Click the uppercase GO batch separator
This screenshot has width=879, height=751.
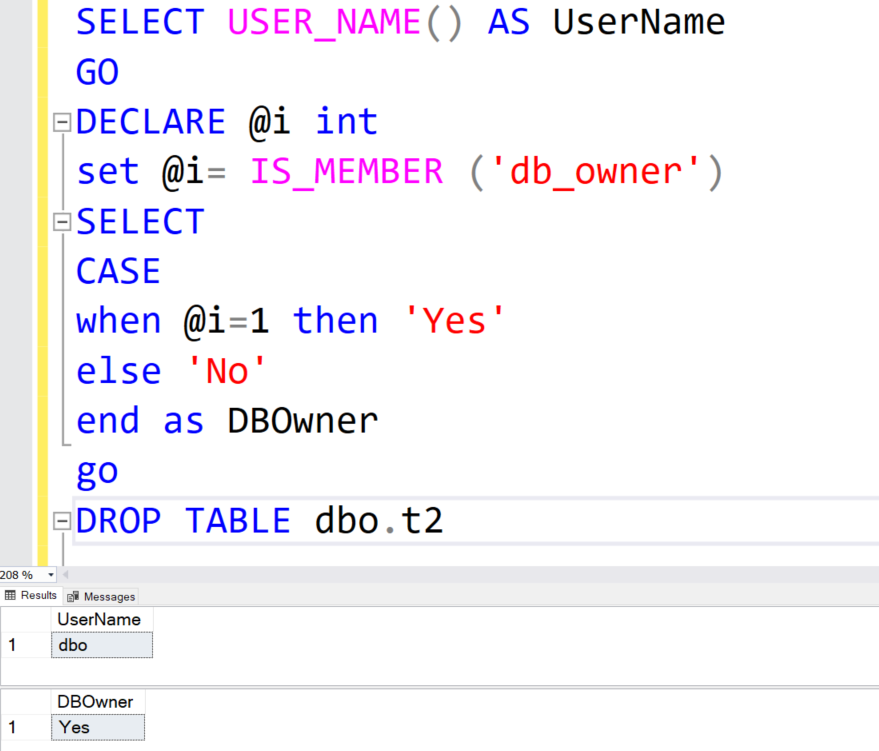98,73
